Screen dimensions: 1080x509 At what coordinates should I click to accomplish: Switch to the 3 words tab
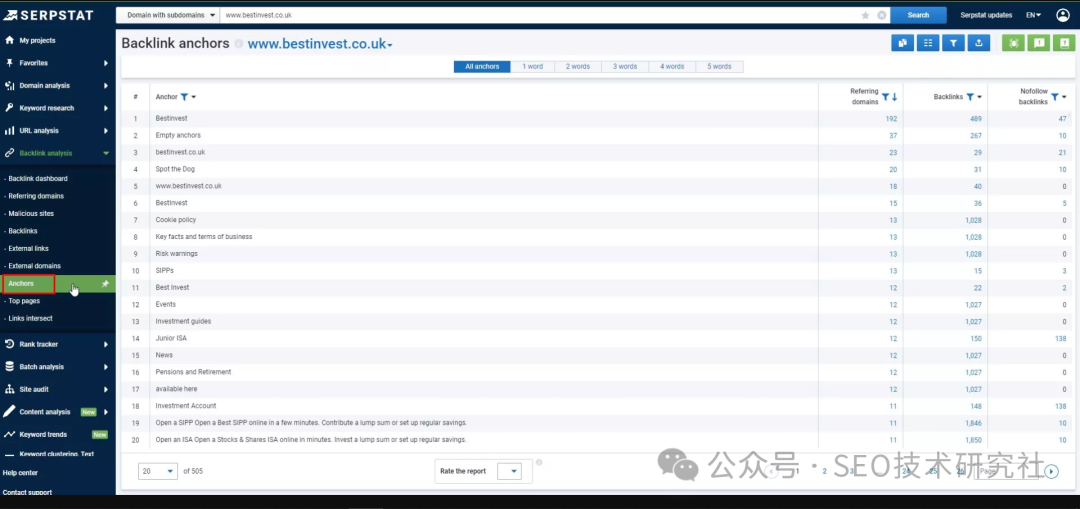click(x=625, y=67)
